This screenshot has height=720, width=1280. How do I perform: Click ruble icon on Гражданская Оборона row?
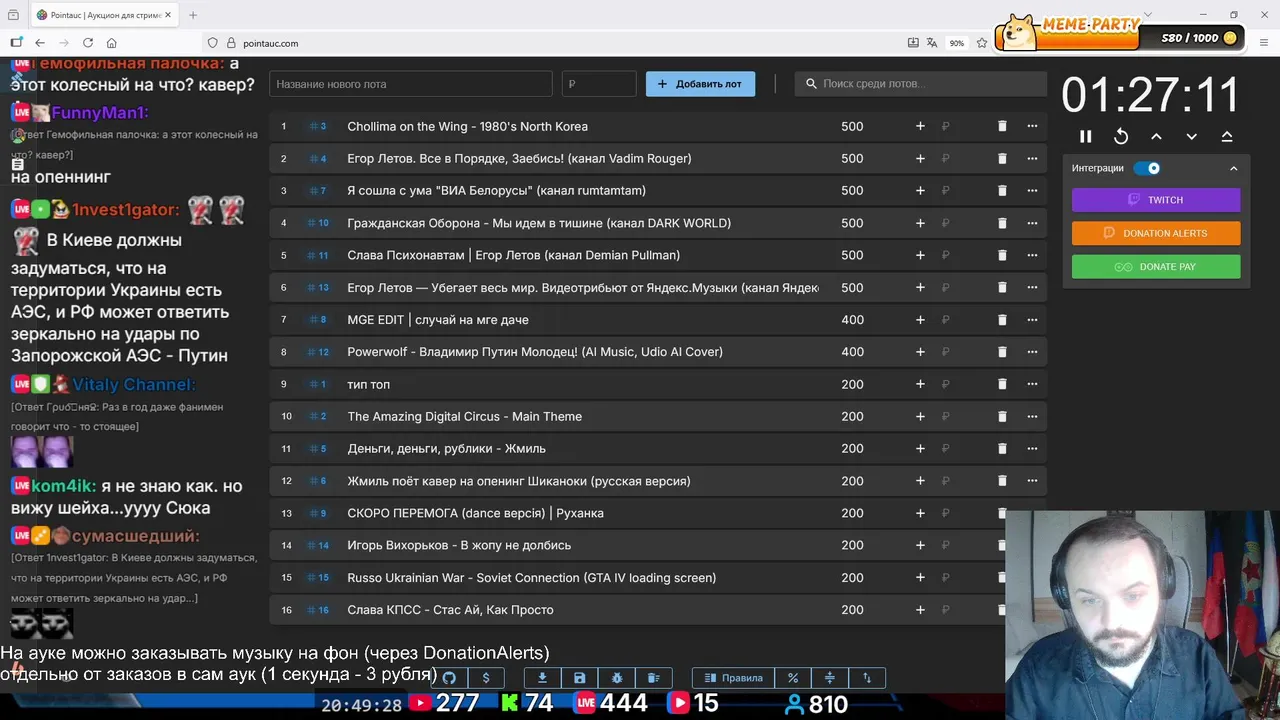coord(945,223)
